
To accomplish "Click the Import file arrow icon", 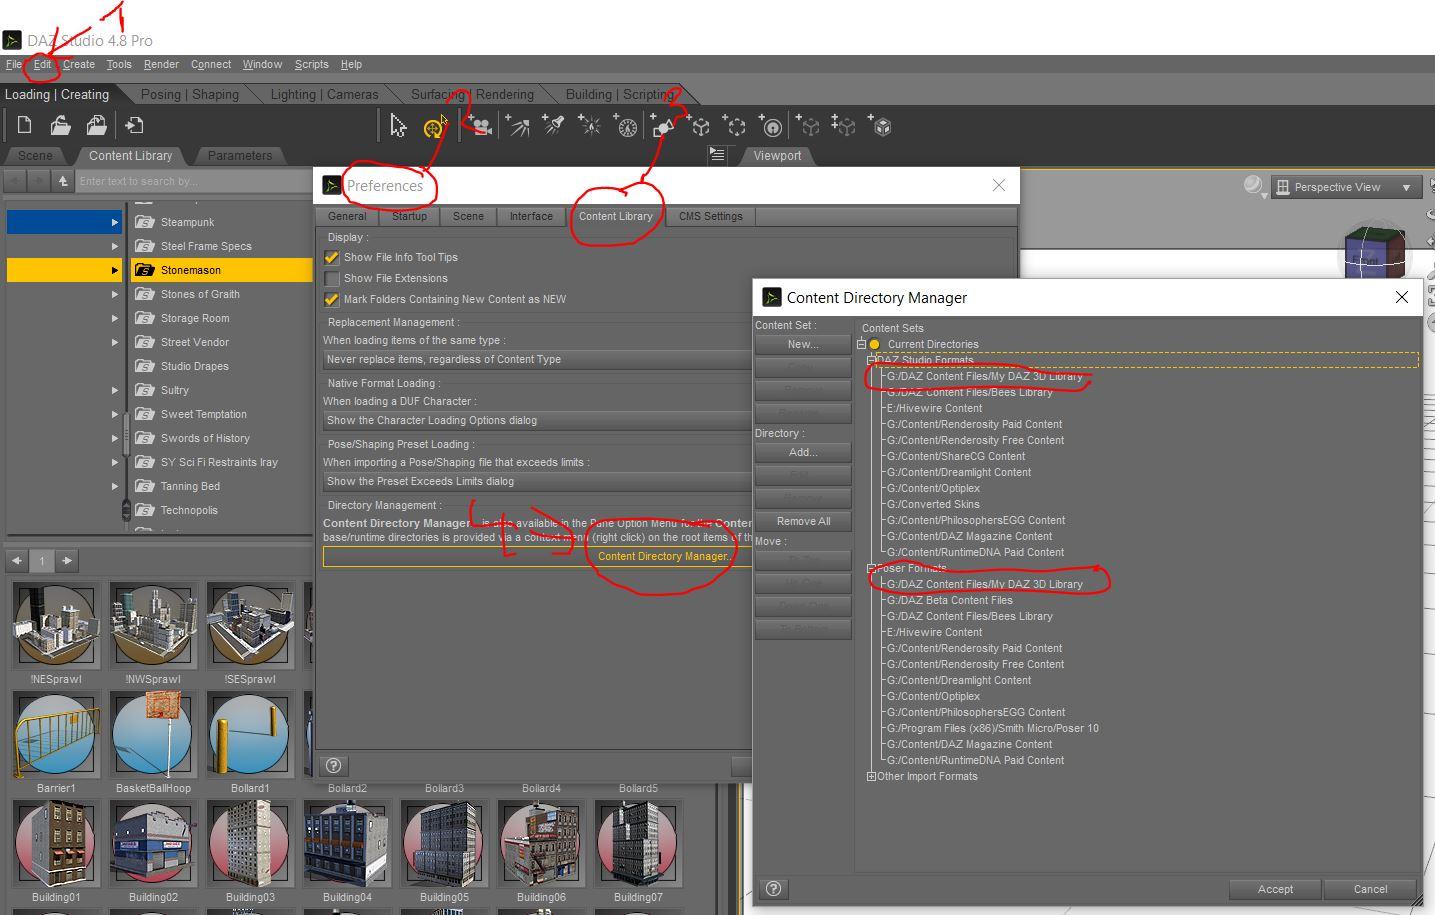I will point(134,126).
